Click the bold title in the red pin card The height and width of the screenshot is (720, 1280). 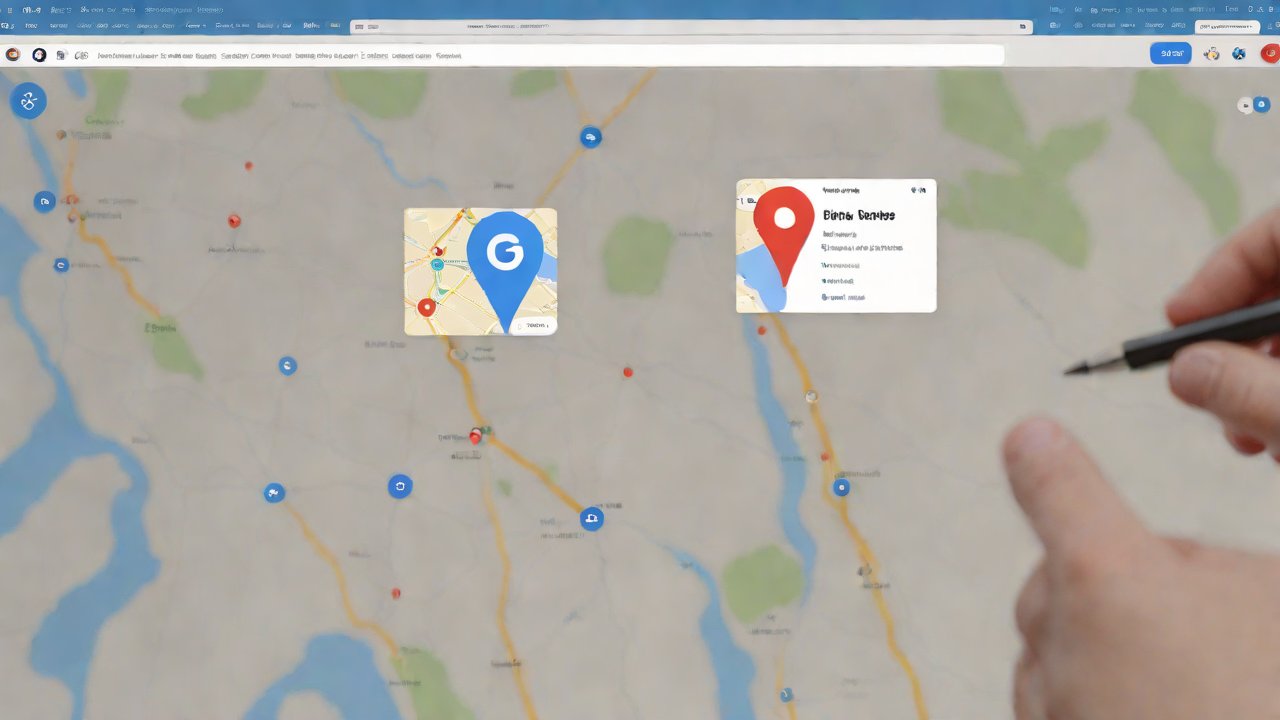pyautogui.click(x=858, y=215)
